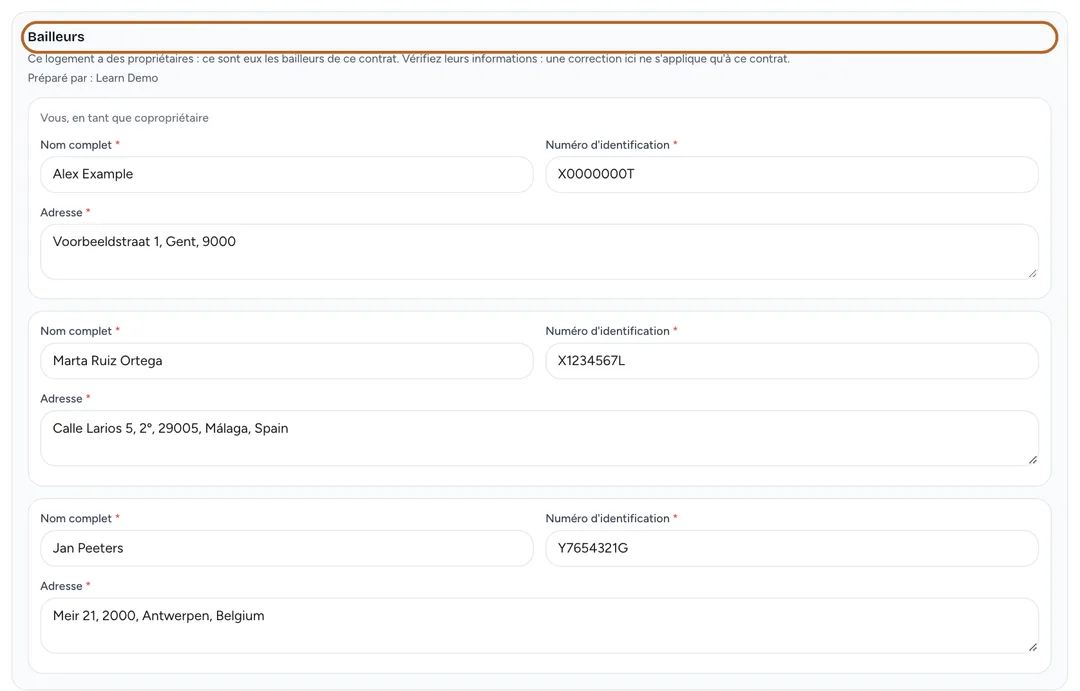1080x691 pixels.
Task: Click the Bailleurs section heading
Action: [56, 37]
